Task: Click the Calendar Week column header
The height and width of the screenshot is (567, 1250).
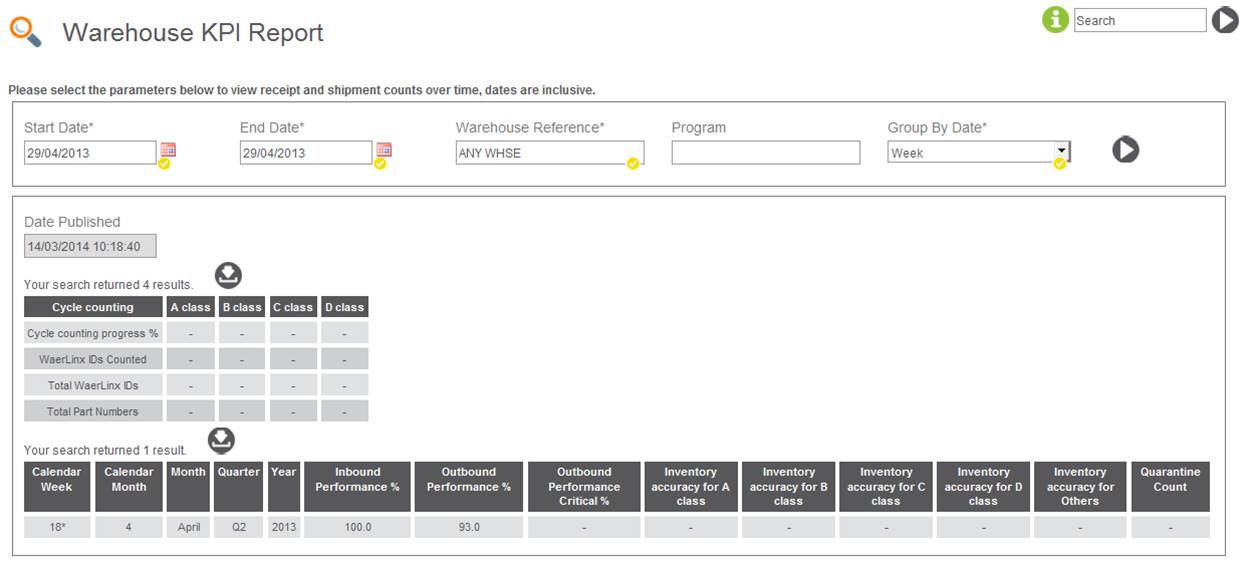Action: (57, 487)
